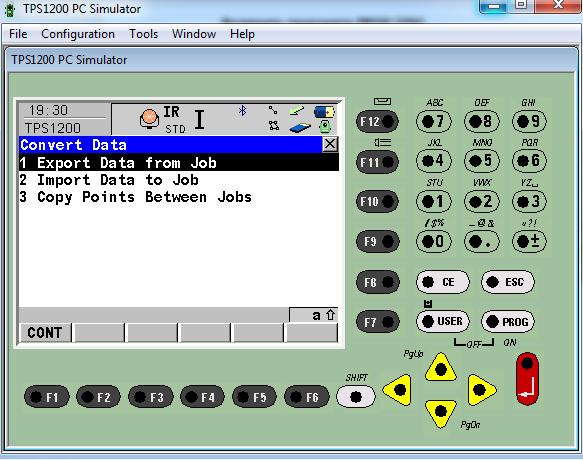The image size is (583, 460).
Task: Open the Tools menu
Action: tap(144, 34)
